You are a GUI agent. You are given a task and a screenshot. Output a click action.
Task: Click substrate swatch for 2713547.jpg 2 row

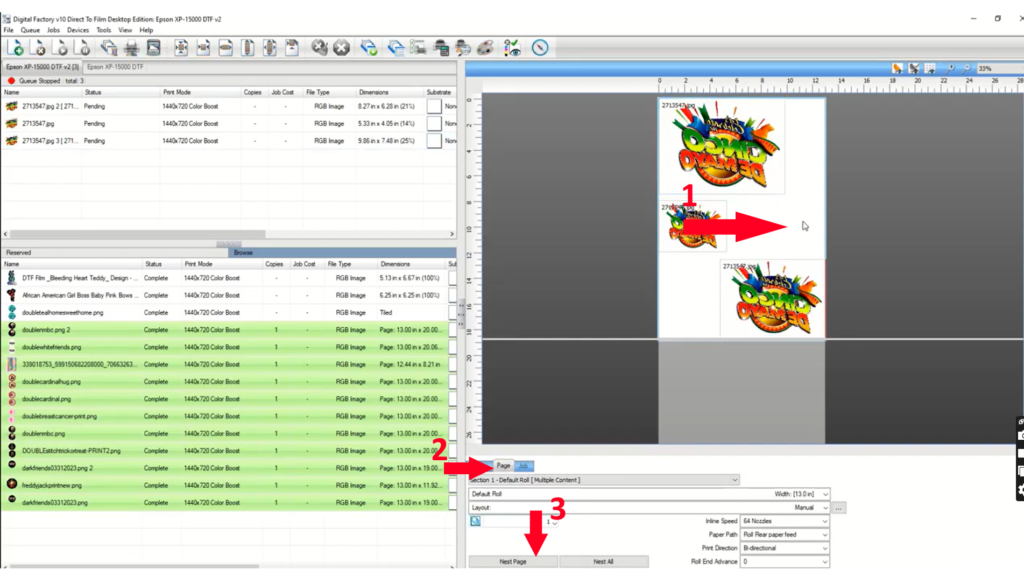[434, 106]
